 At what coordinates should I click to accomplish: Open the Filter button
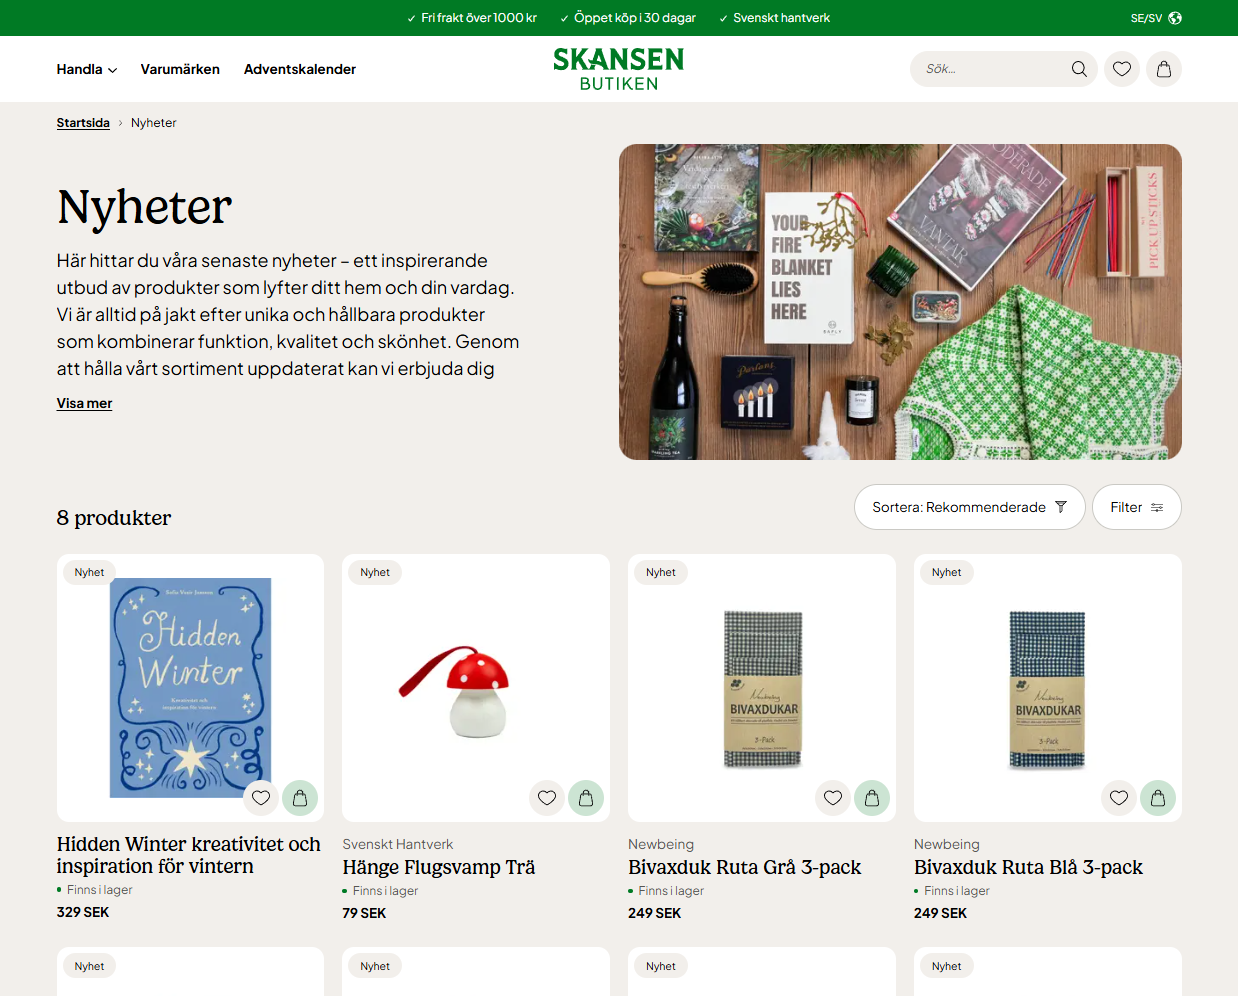1137,507
